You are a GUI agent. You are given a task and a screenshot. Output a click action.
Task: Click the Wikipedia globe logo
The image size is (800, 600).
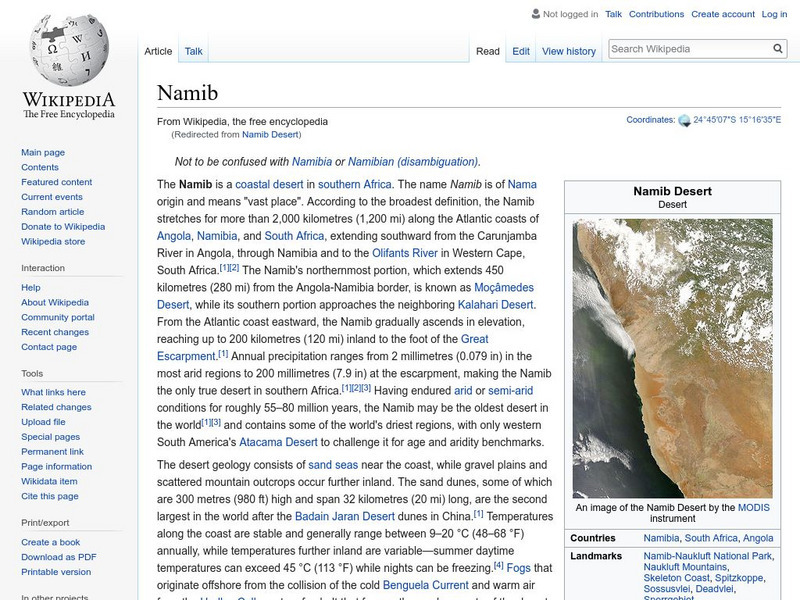coord(69,49)
